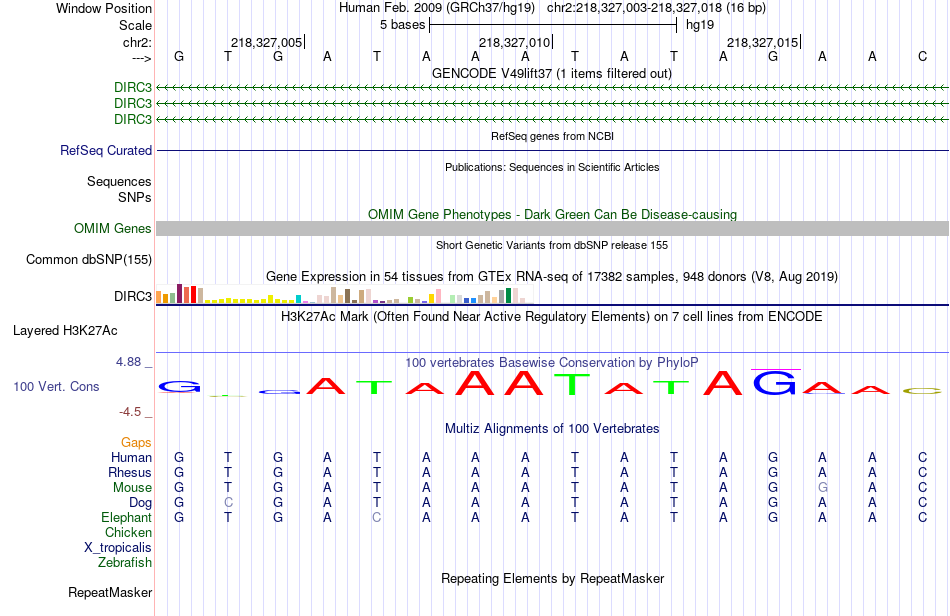Select the 5 bases scale bar
The width and height of the screenshot is (950, 616).
click(553, 25)
